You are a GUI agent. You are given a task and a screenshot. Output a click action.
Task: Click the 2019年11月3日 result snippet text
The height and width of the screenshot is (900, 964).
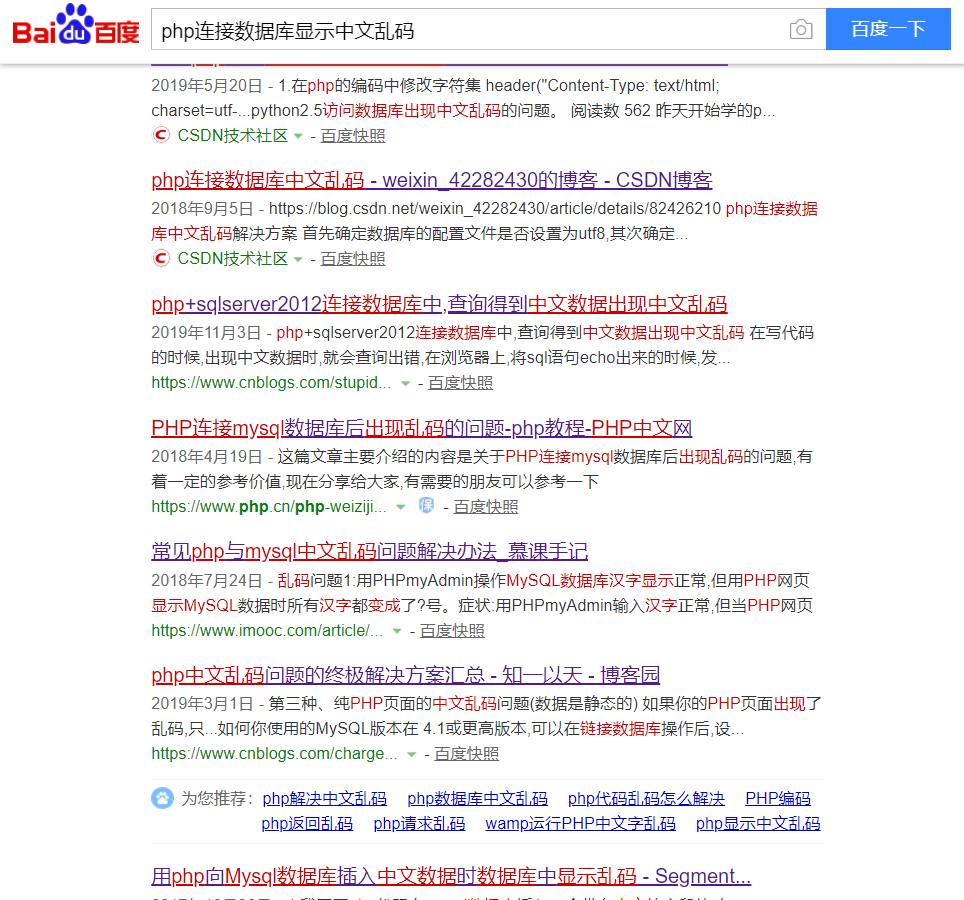(x=483, y=345)
